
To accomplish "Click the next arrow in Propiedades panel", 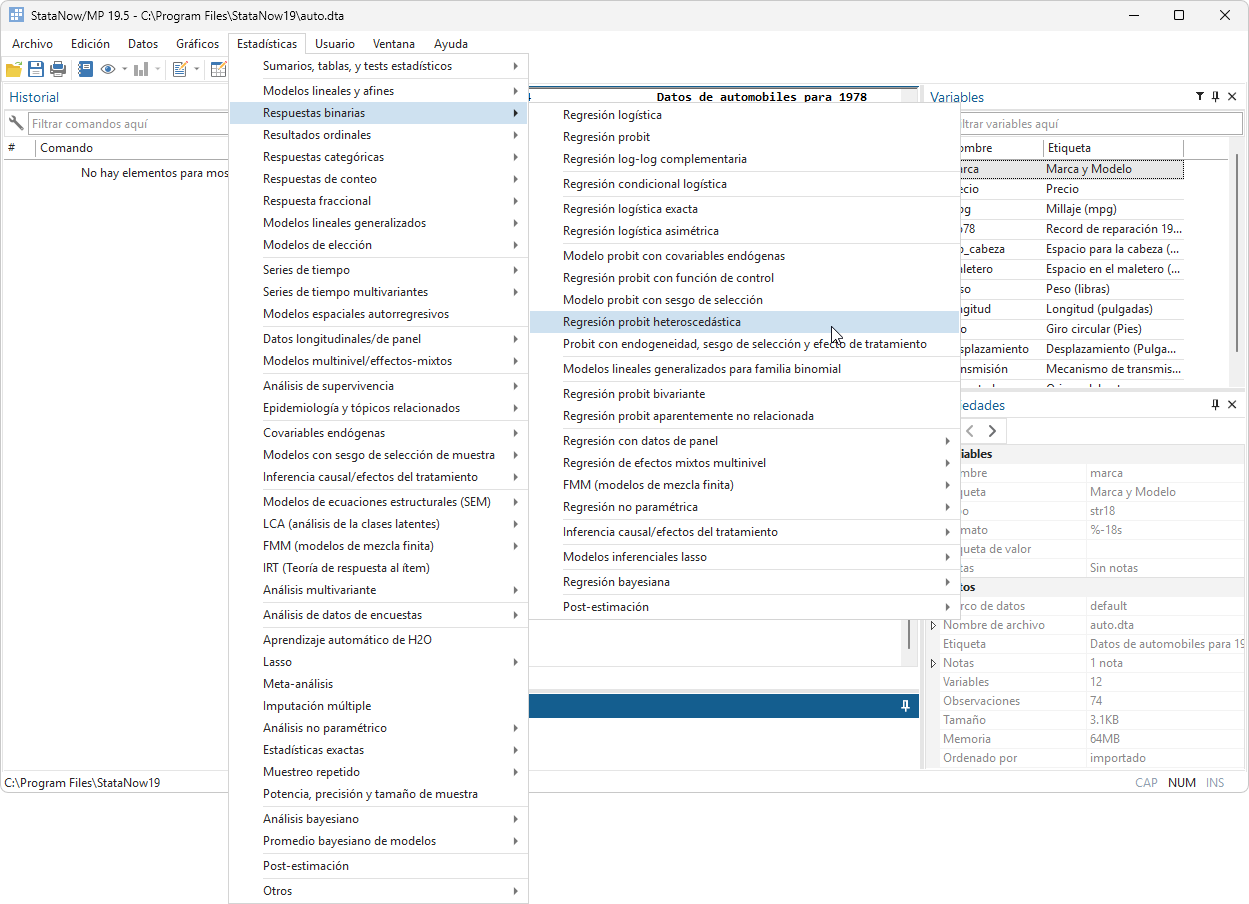I will click(992, 431).
